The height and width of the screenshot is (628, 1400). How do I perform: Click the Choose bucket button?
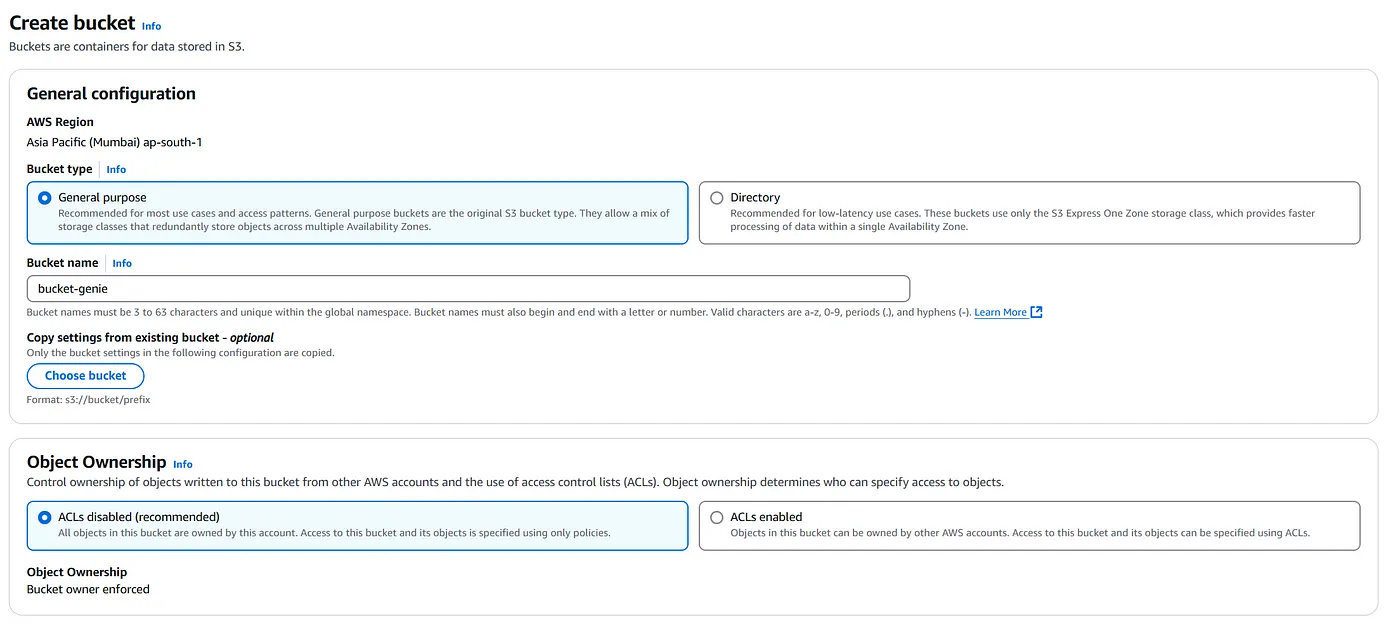86,376
